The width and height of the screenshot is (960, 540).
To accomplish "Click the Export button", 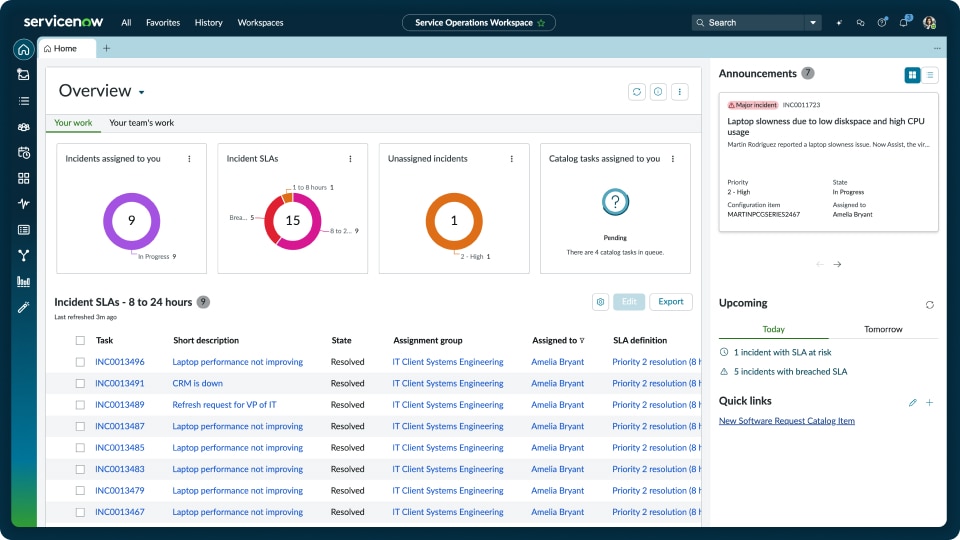I will [670, 301].
